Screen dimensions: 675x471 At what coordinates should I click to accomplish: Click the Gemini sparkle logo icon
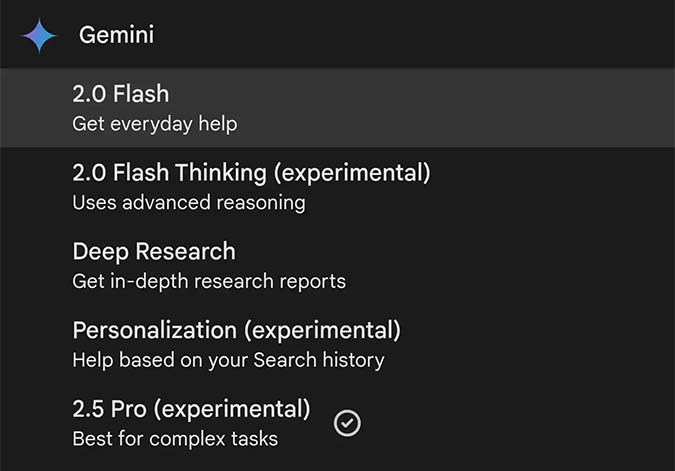coord(40,35)
